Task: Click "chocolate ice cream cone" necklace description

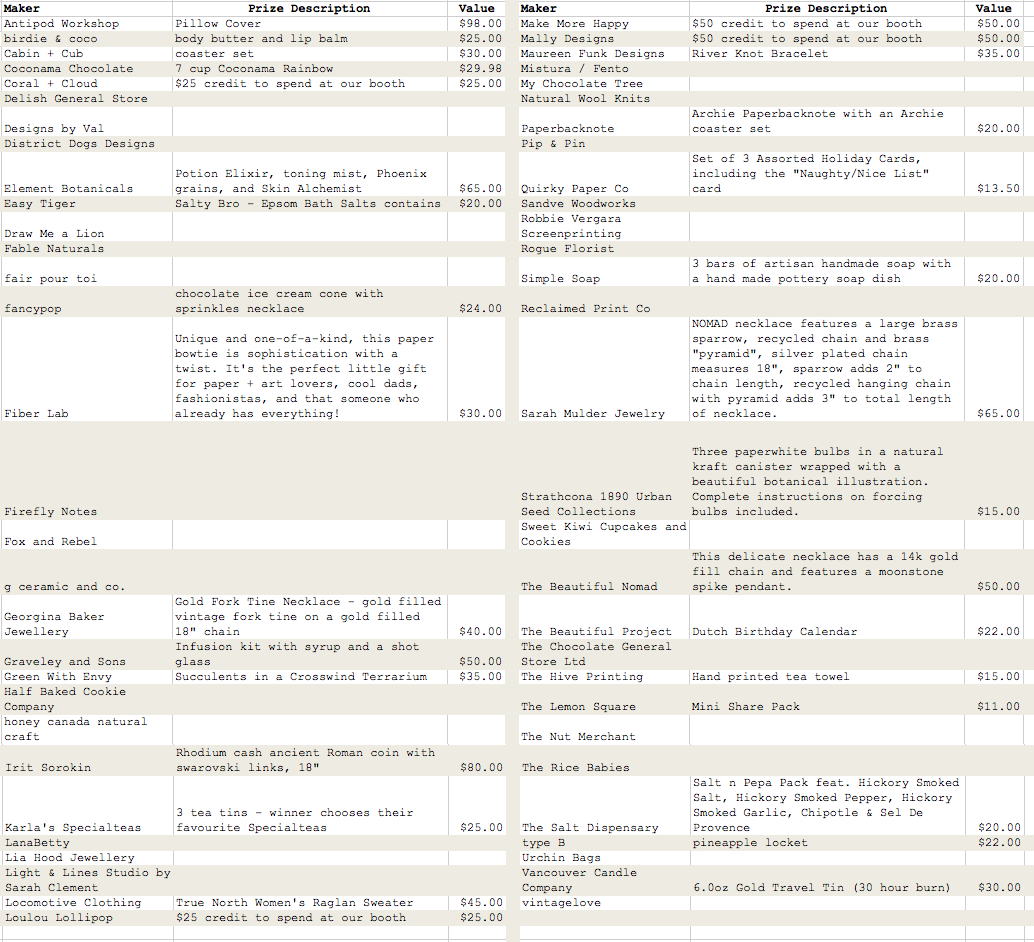Action: [310, 301]
